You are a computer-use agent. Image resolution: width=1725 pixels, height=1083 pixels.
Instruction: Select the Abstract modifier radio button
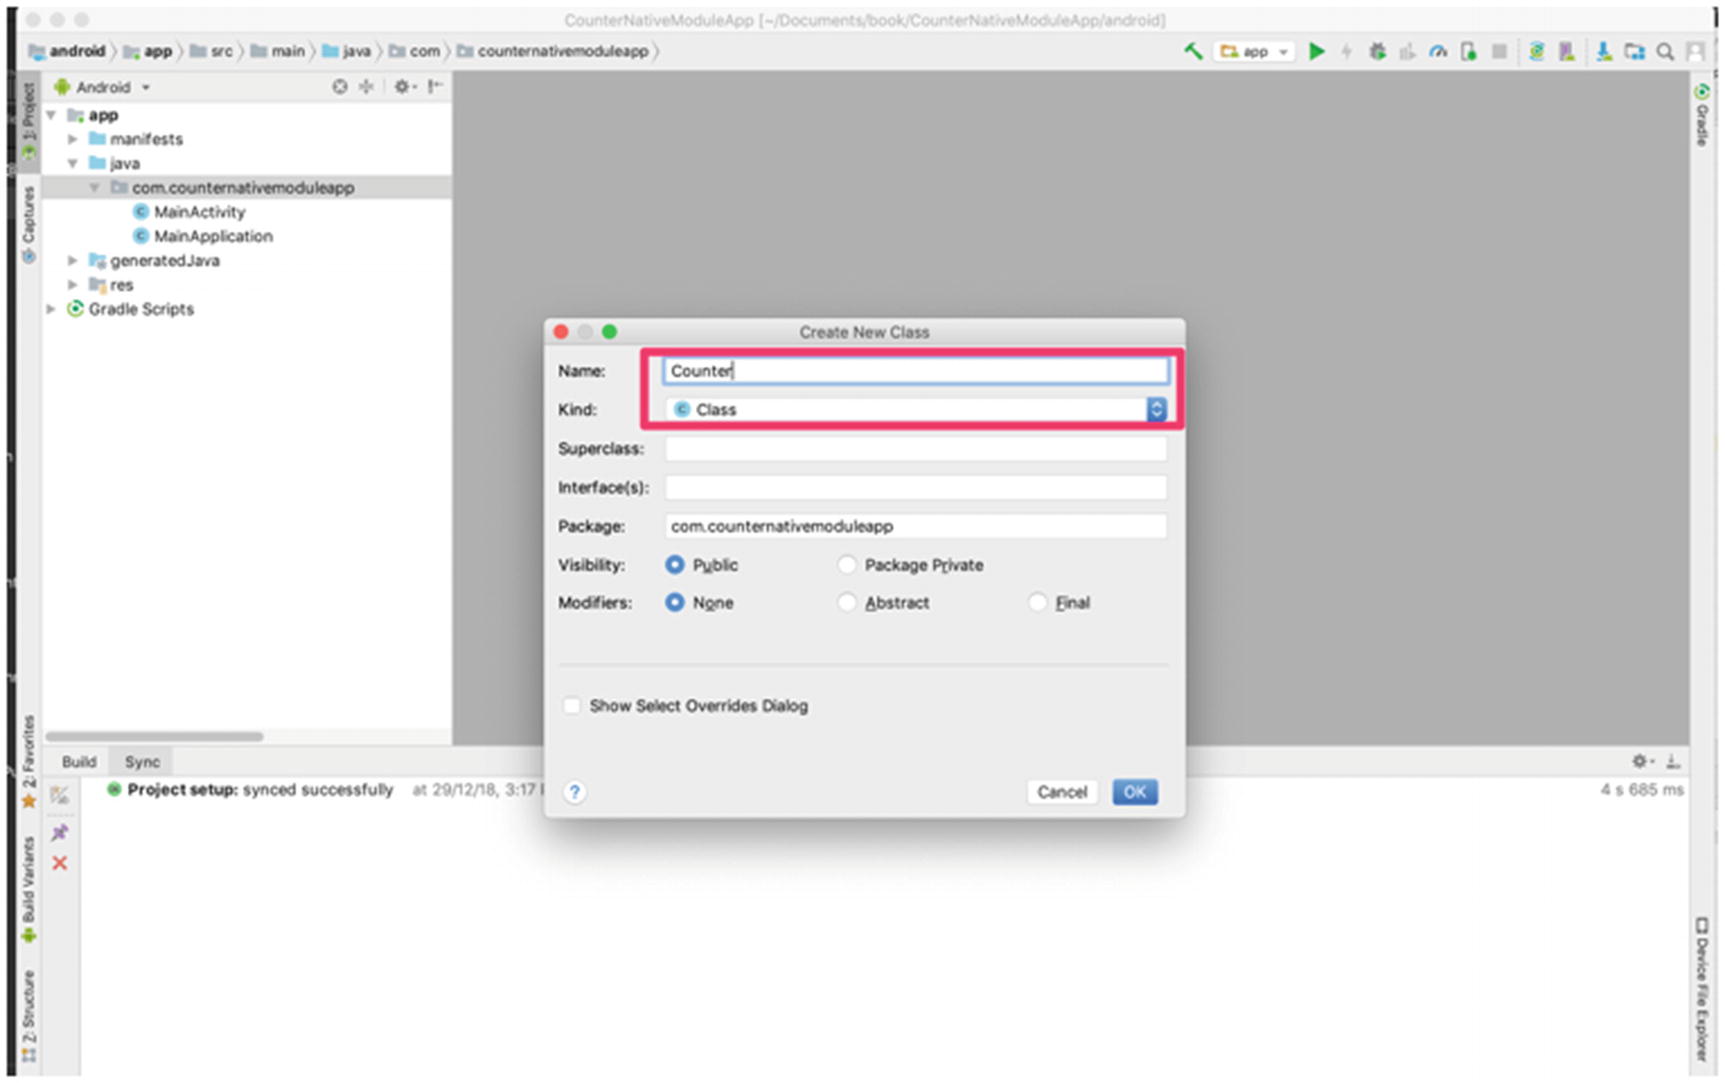point(847,603)
